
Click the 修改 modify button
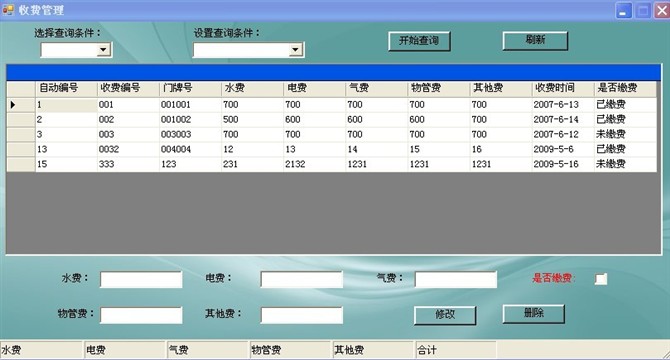pos(445,315)
